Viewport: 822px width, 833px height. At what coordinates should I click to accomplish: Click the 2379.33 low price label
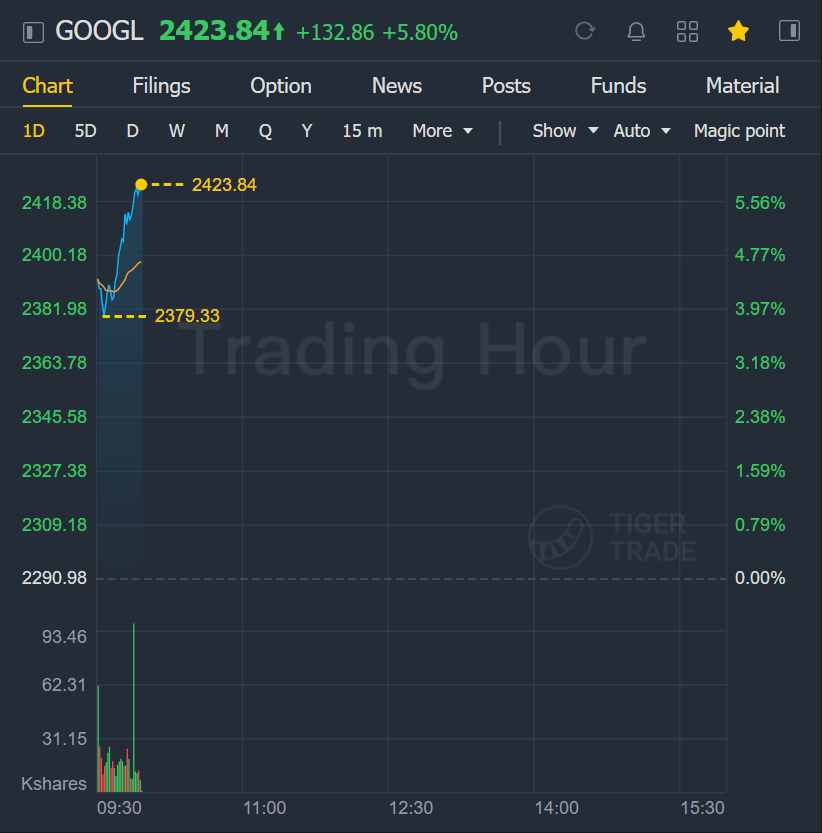[x=187, y=316]
